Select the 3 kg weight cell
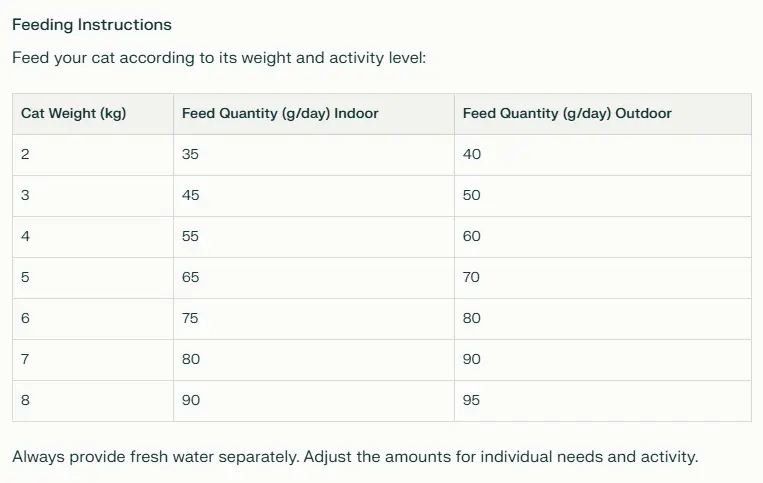763x483 pixels. (x=93, y=196)
